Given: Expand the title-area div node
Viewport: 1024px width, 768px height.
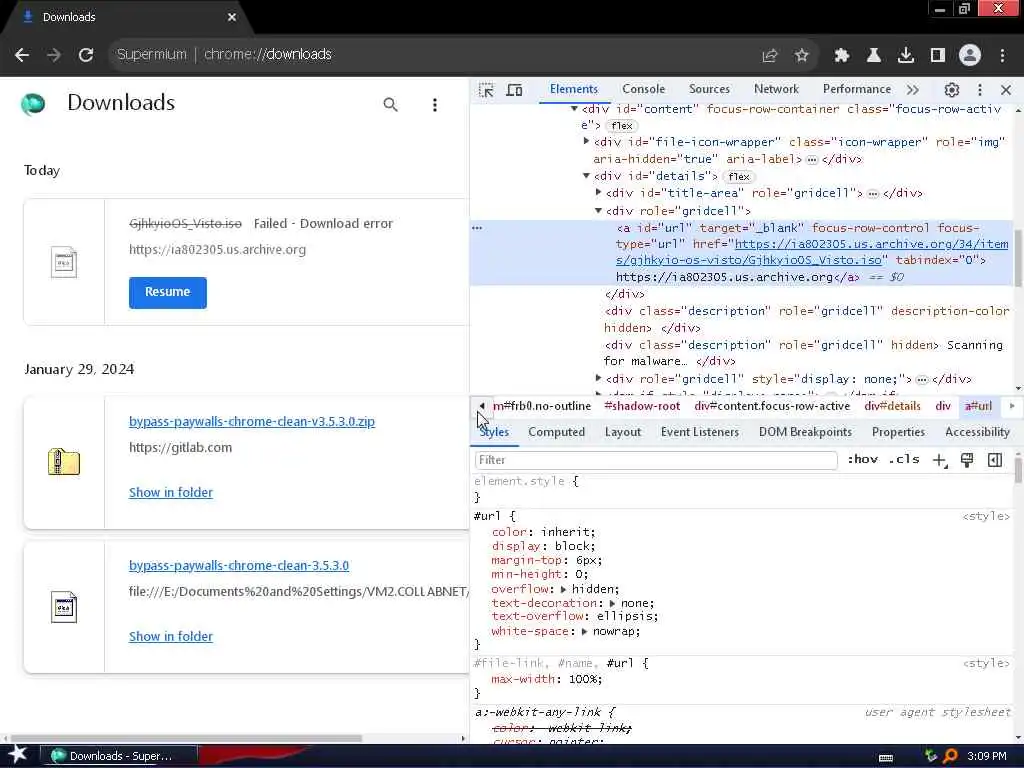Looking at the screenshot, I should click(x=598, y=193).
